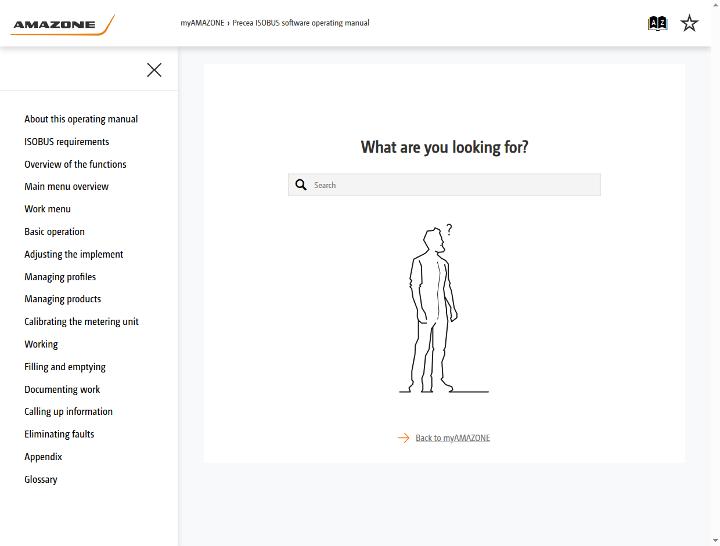Open Main menu overview section
The width and height of the screenshot is (720, 546).
(67, 186)
